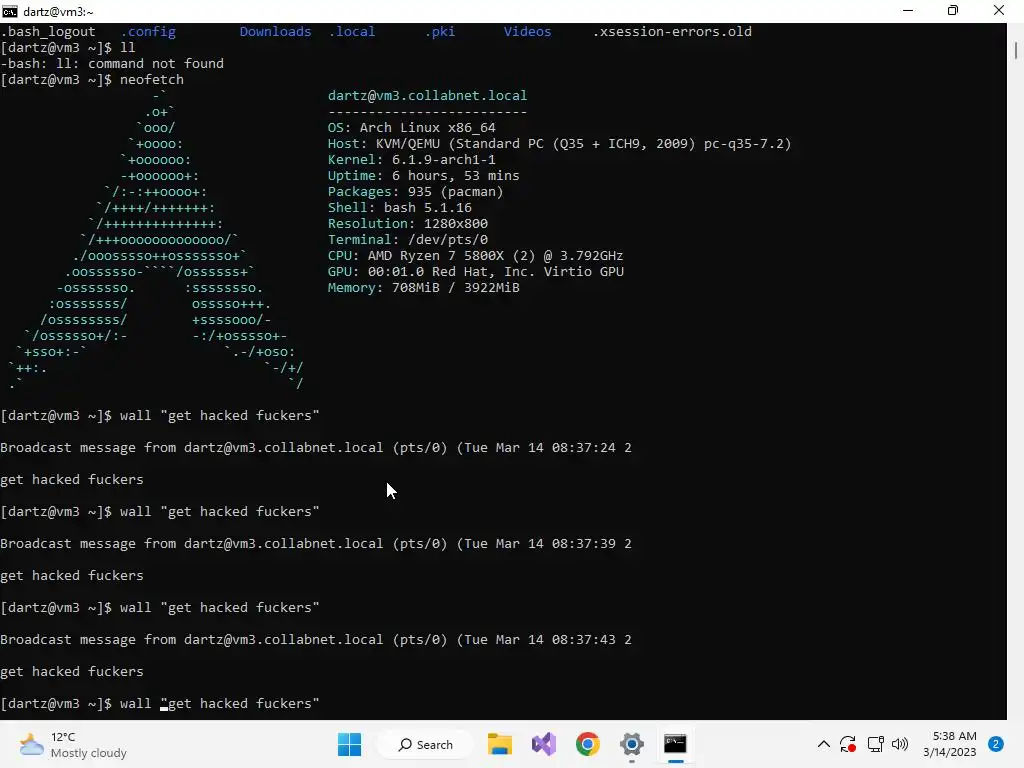Click the 'neofetch' command line
Screen dimensions: 1024x768
pos(92,80)
